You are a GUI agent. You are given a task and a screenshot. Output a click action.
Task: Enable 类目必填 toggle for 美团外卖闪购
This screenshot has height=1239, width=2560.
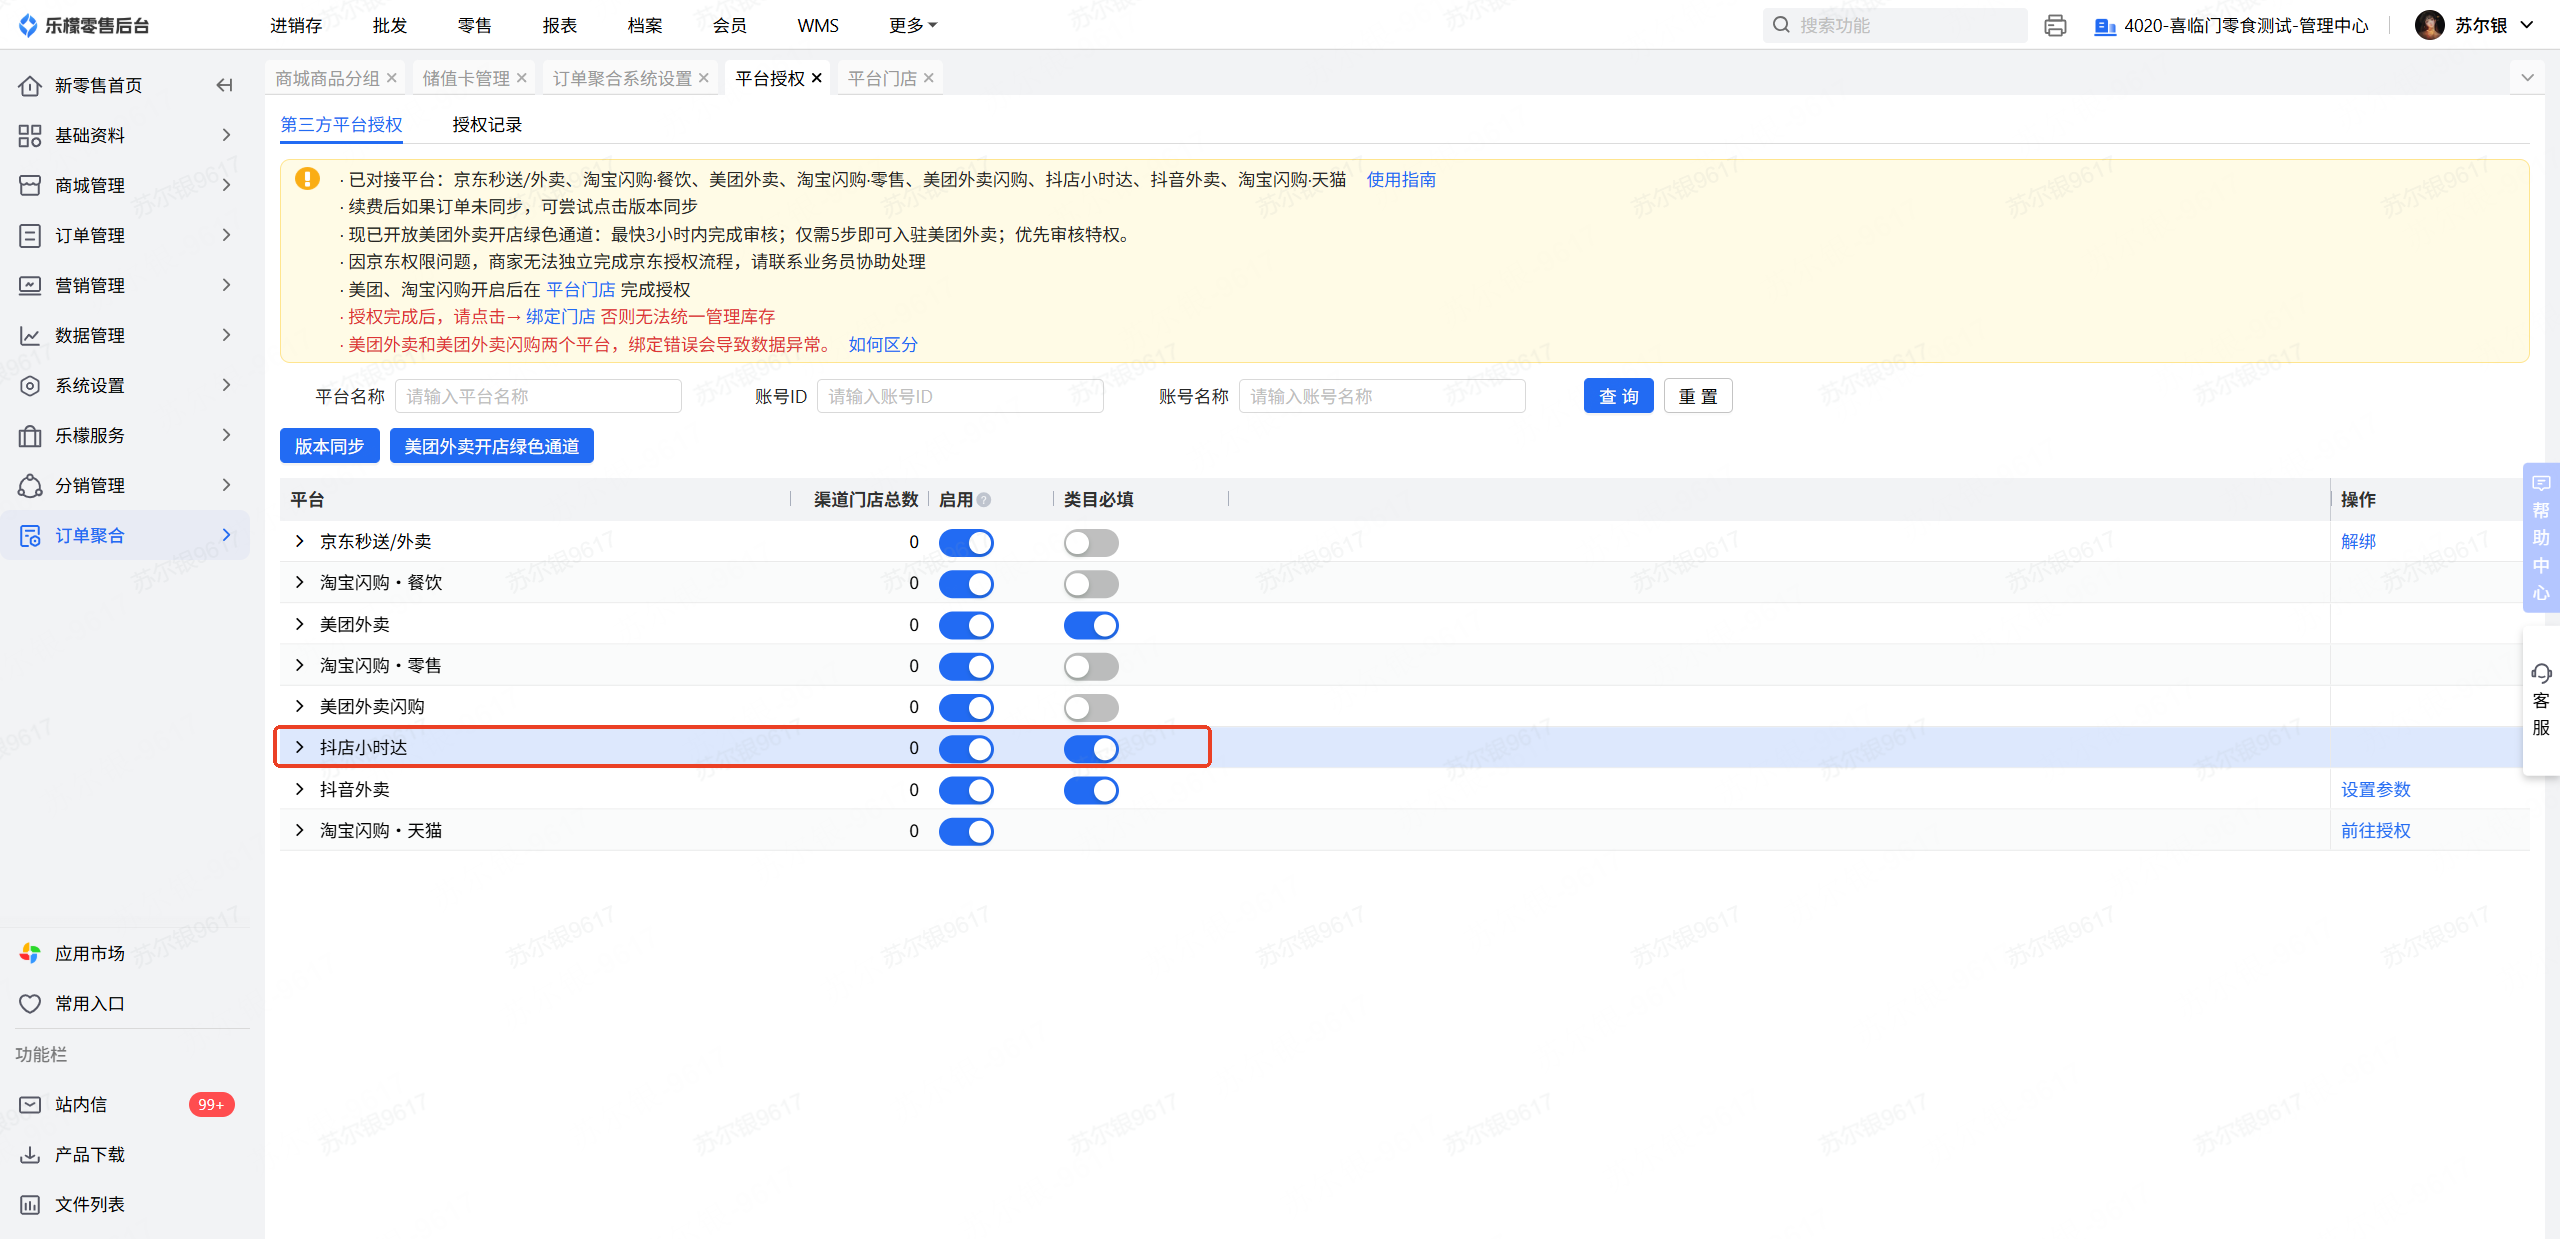point(1090,708)
